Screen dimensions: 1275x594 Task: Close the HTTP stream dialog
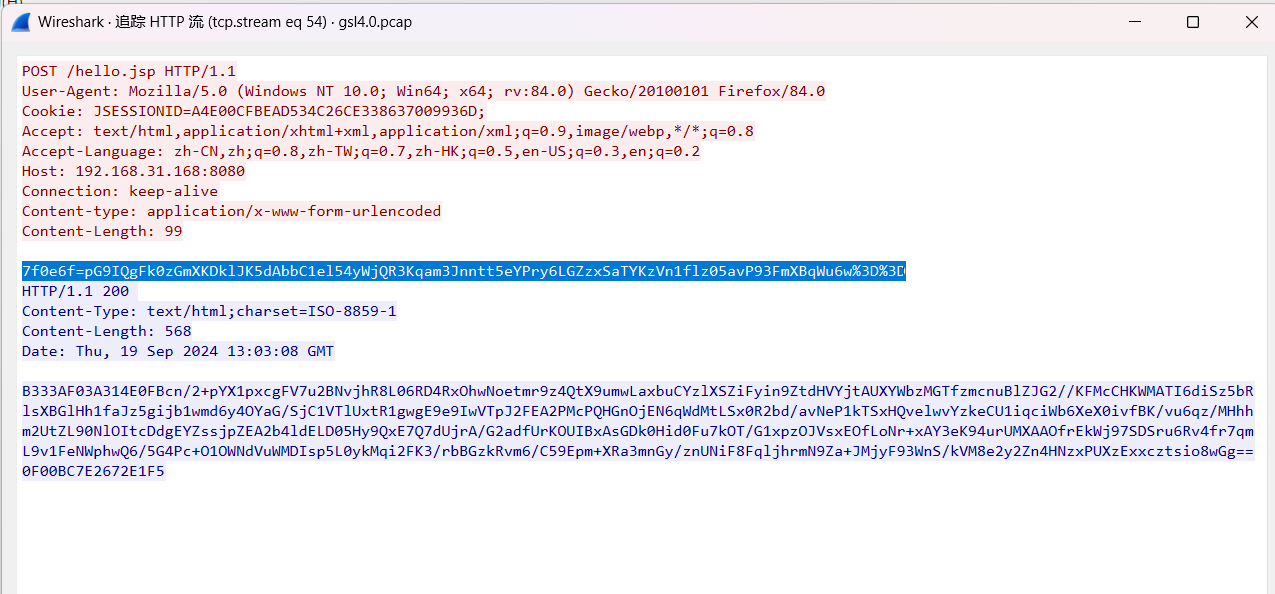(1252, 22)
